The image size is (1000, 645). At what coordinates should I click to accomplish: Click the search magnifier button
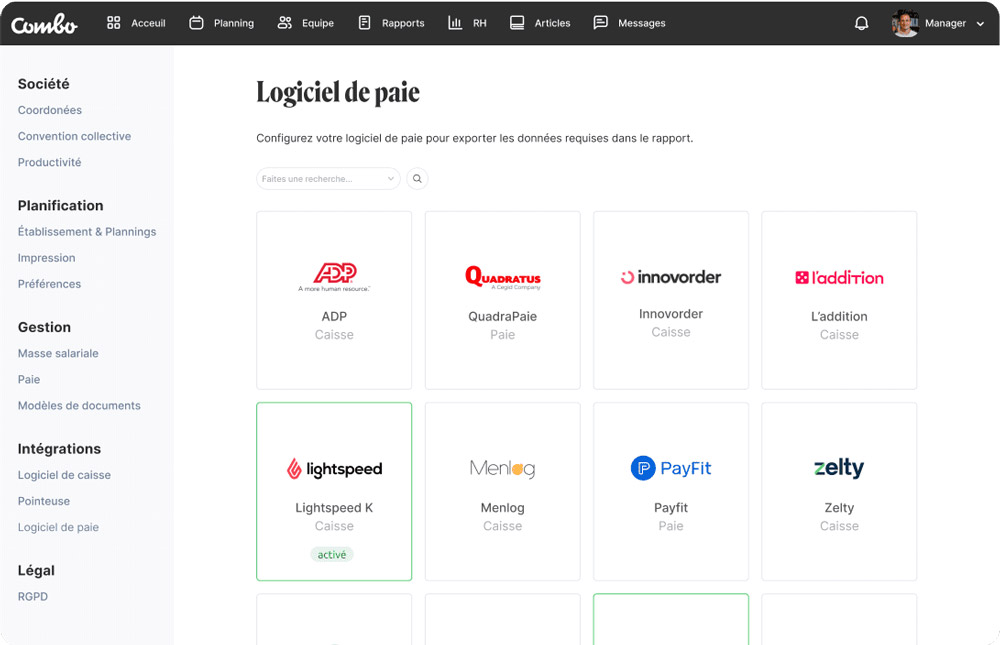coord(417,179)
